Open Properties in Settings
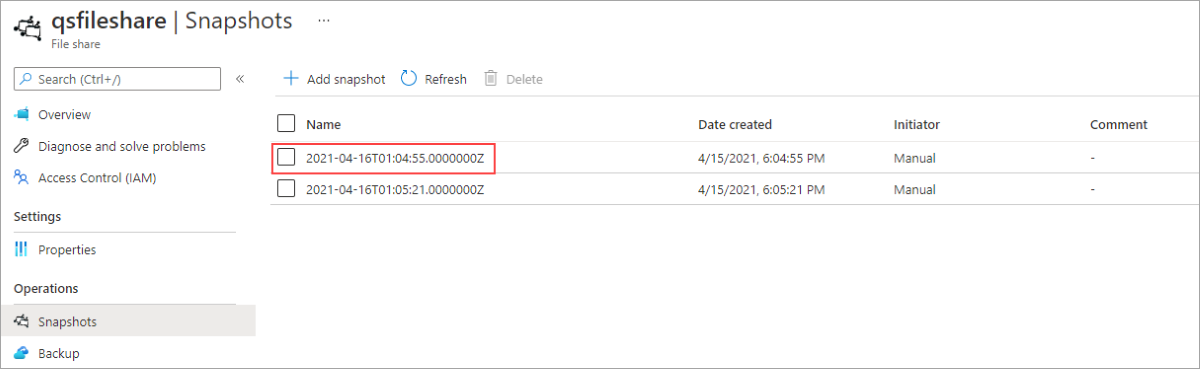The image size is (1200, 369). tap(67, 250)
